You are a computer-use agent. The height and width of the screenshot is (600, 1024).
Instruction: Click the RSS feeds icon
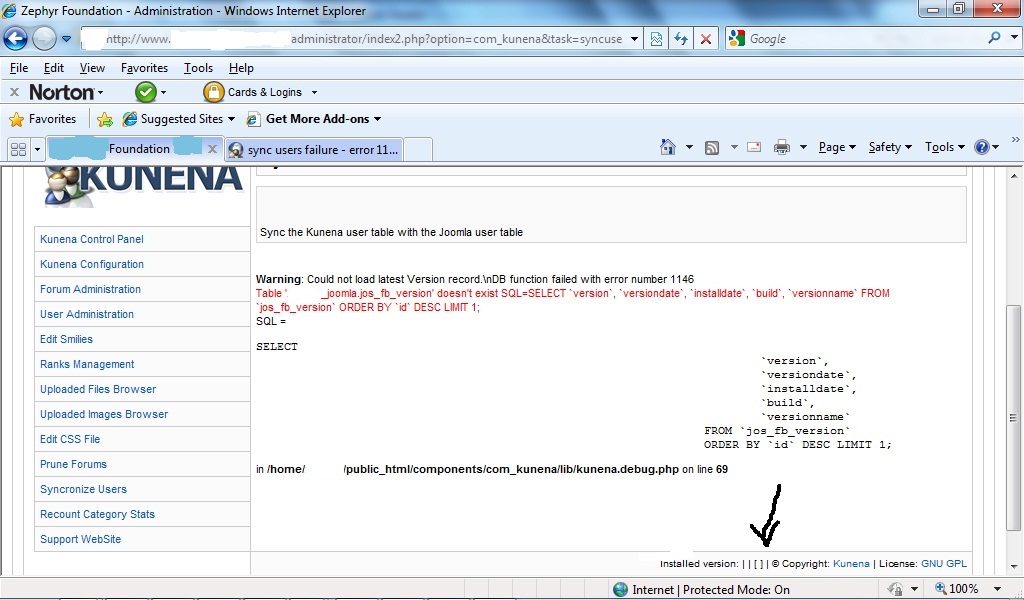point(712,148)
